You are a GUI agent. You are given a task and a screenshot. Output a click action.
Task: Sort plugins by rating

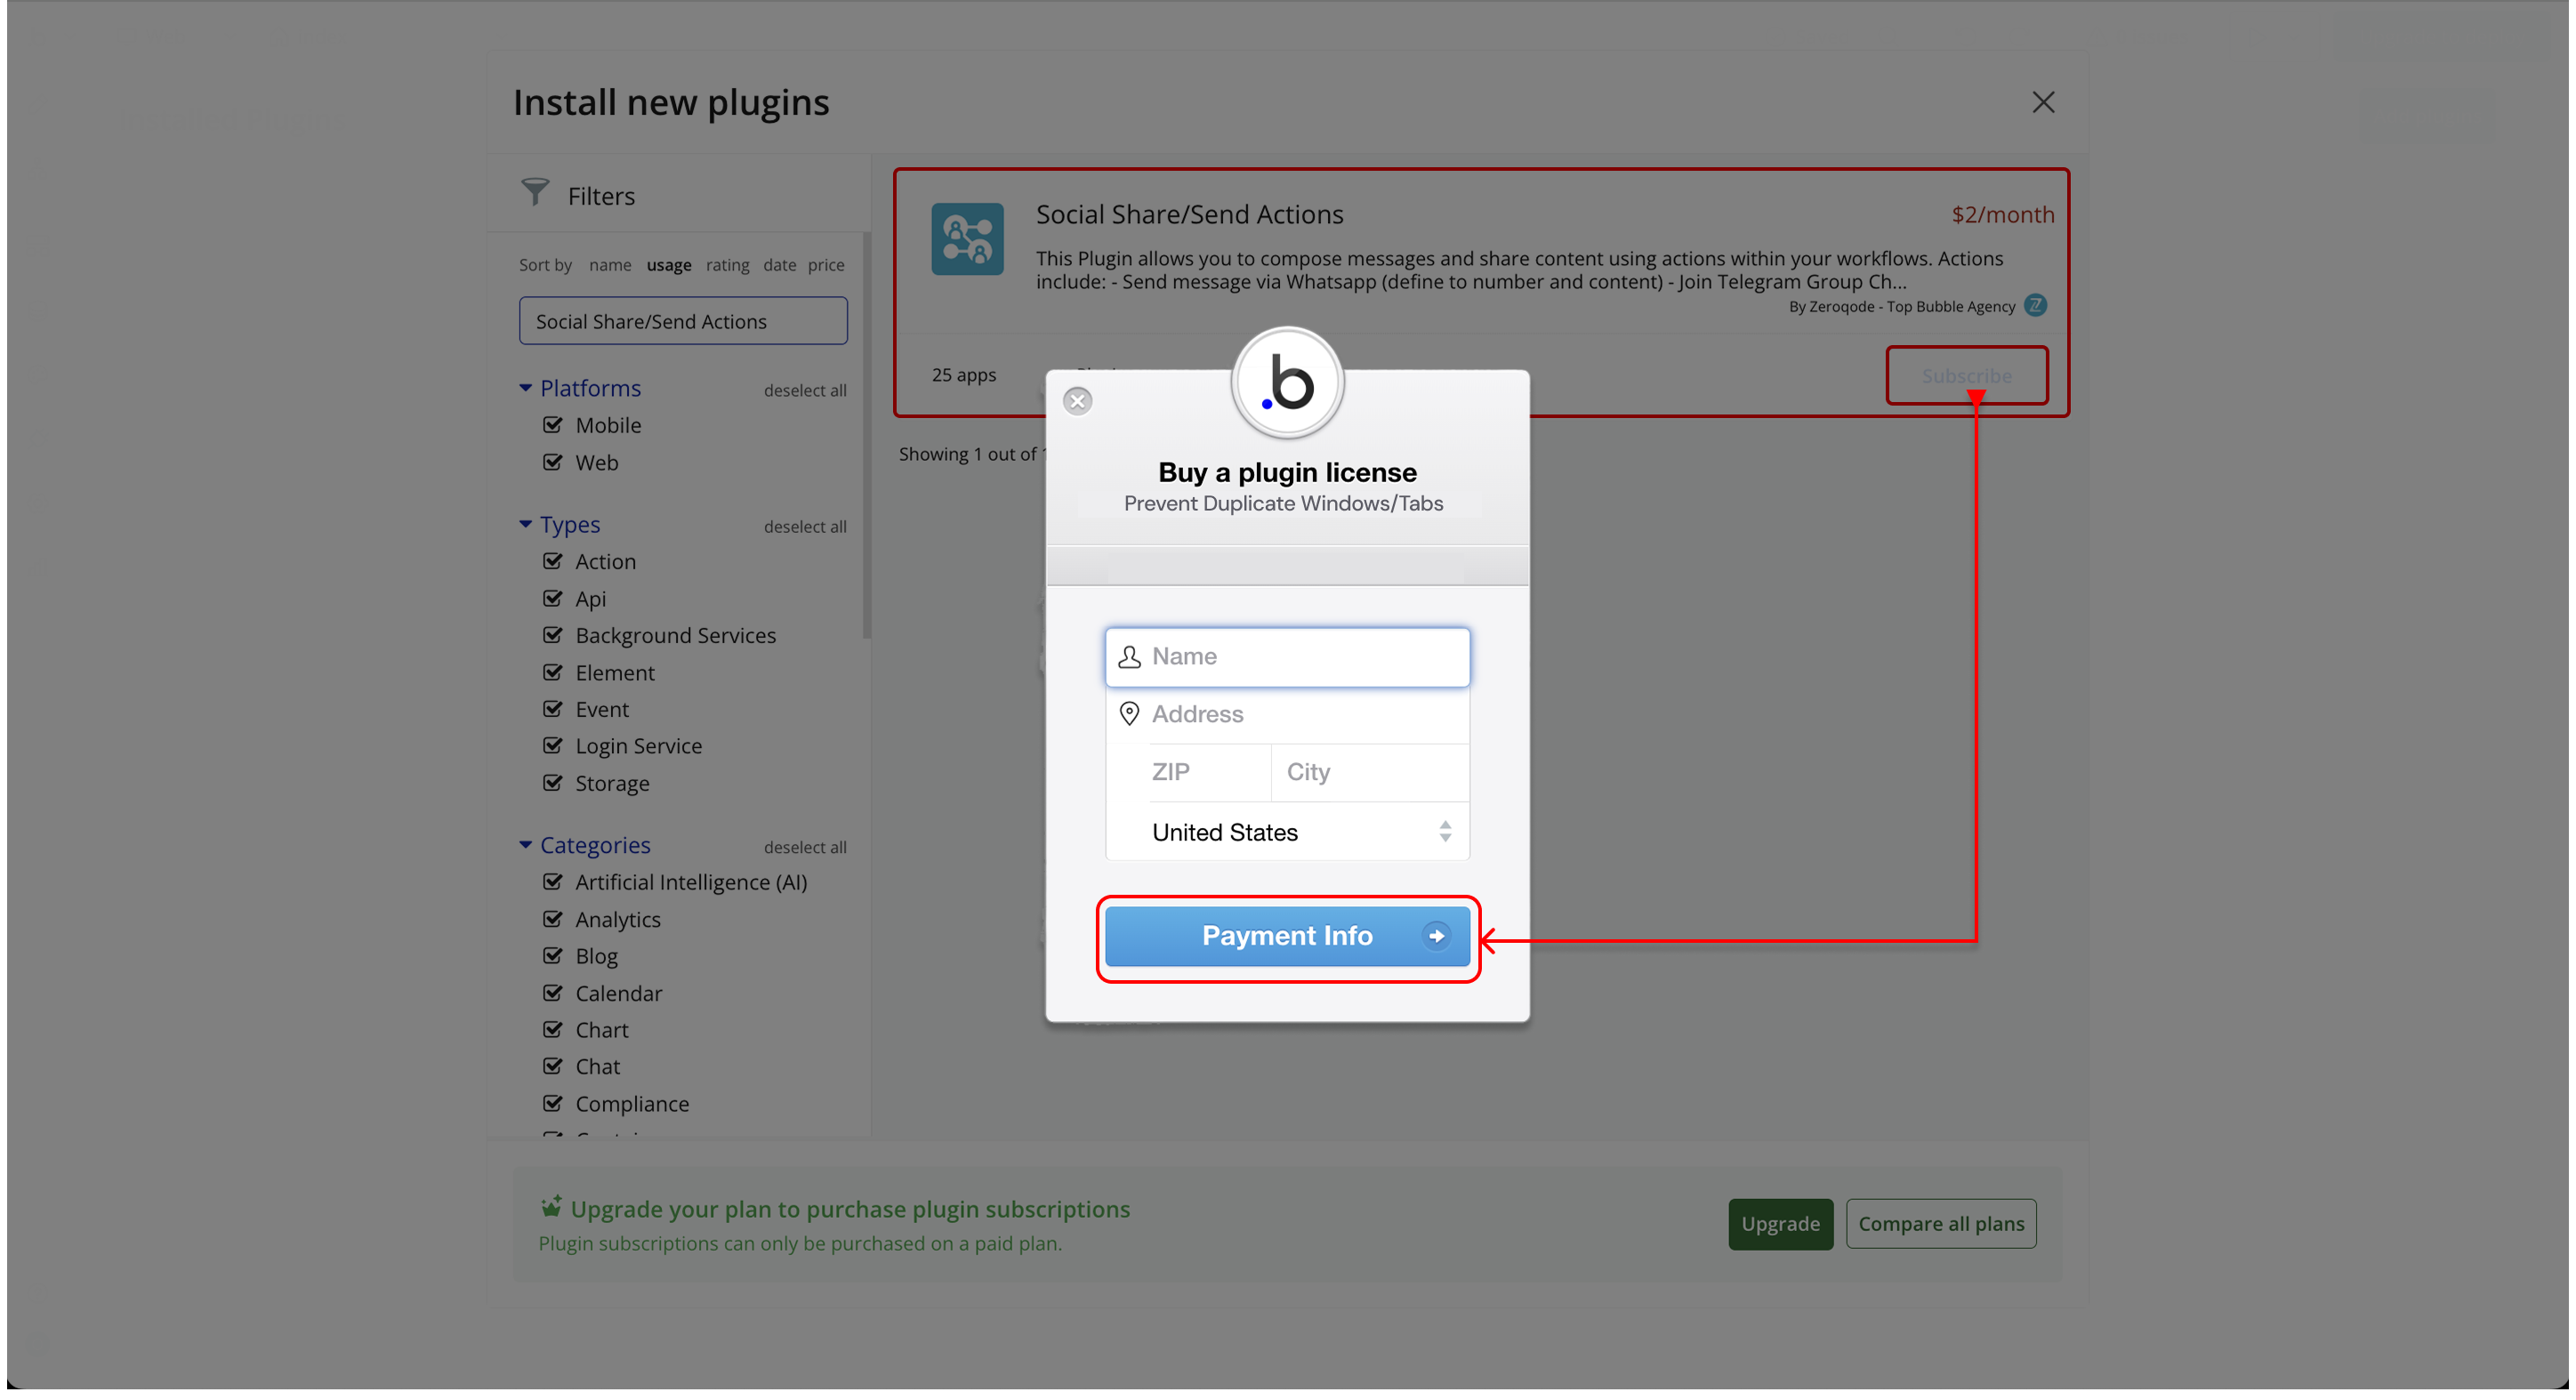click(x=727, y=265)
